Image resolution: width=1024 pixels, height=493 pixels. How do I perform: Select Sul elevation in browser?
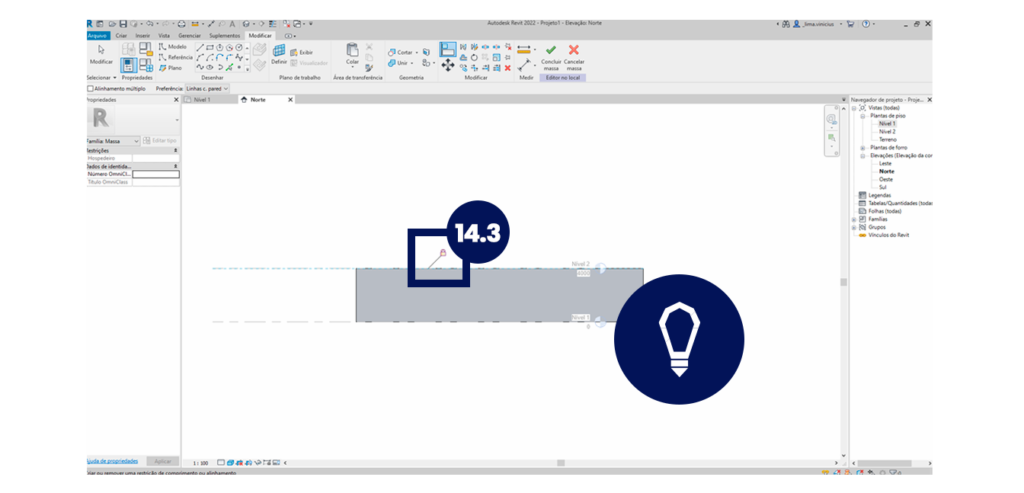(883, 187)
